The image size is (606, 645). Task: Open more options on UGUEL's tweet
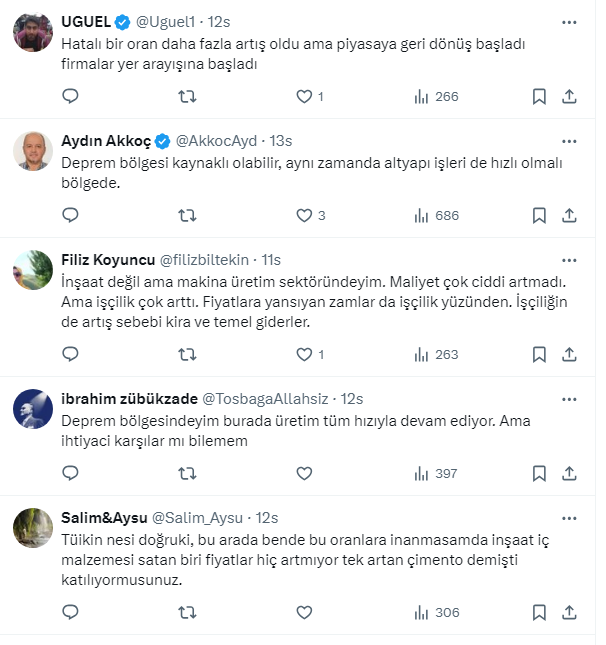click(569, 20)
